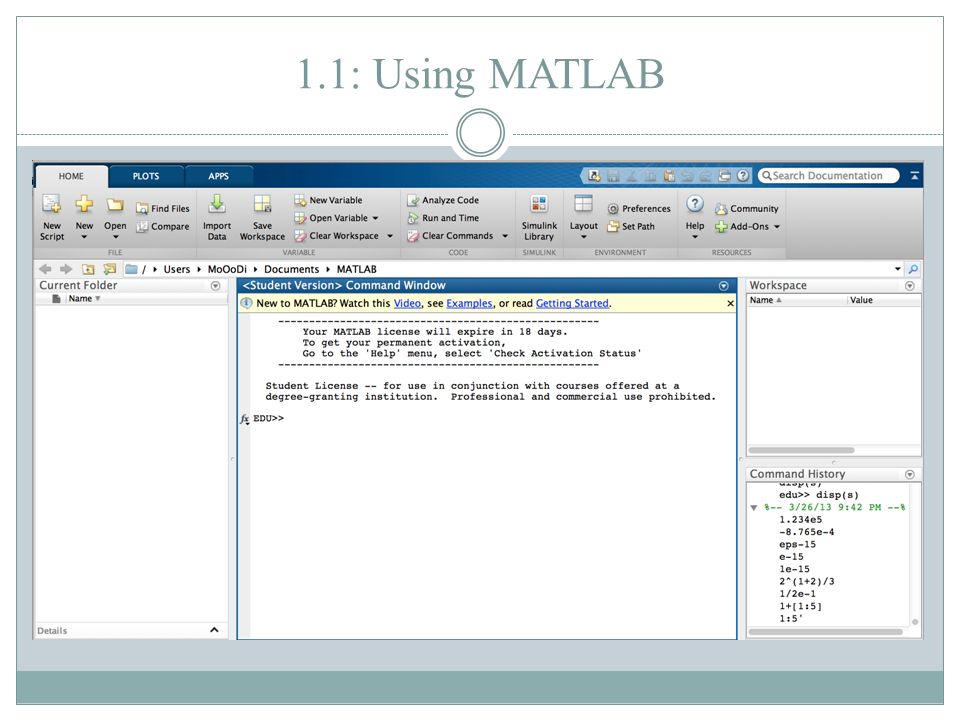Click the forward navigation arrow
This screenshot has width=960, height=720.
[66, 269]
